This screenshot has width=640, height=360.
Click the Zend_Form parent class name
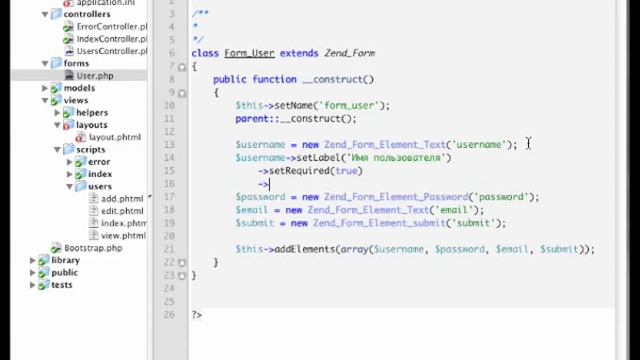click(349, 53)
